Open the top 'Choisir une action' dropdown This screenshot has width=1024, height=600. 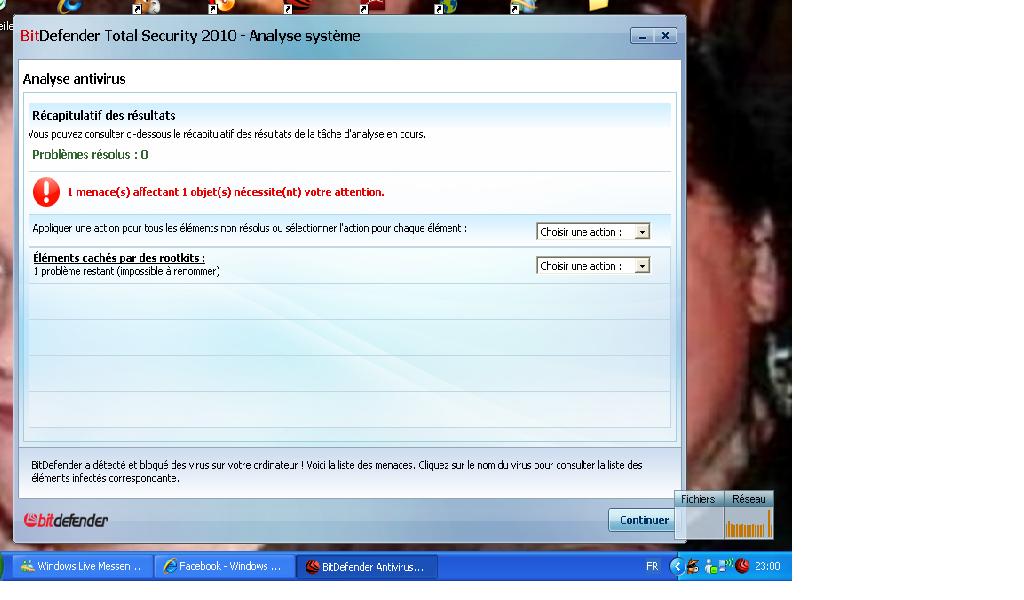click(x=593, y=232)
